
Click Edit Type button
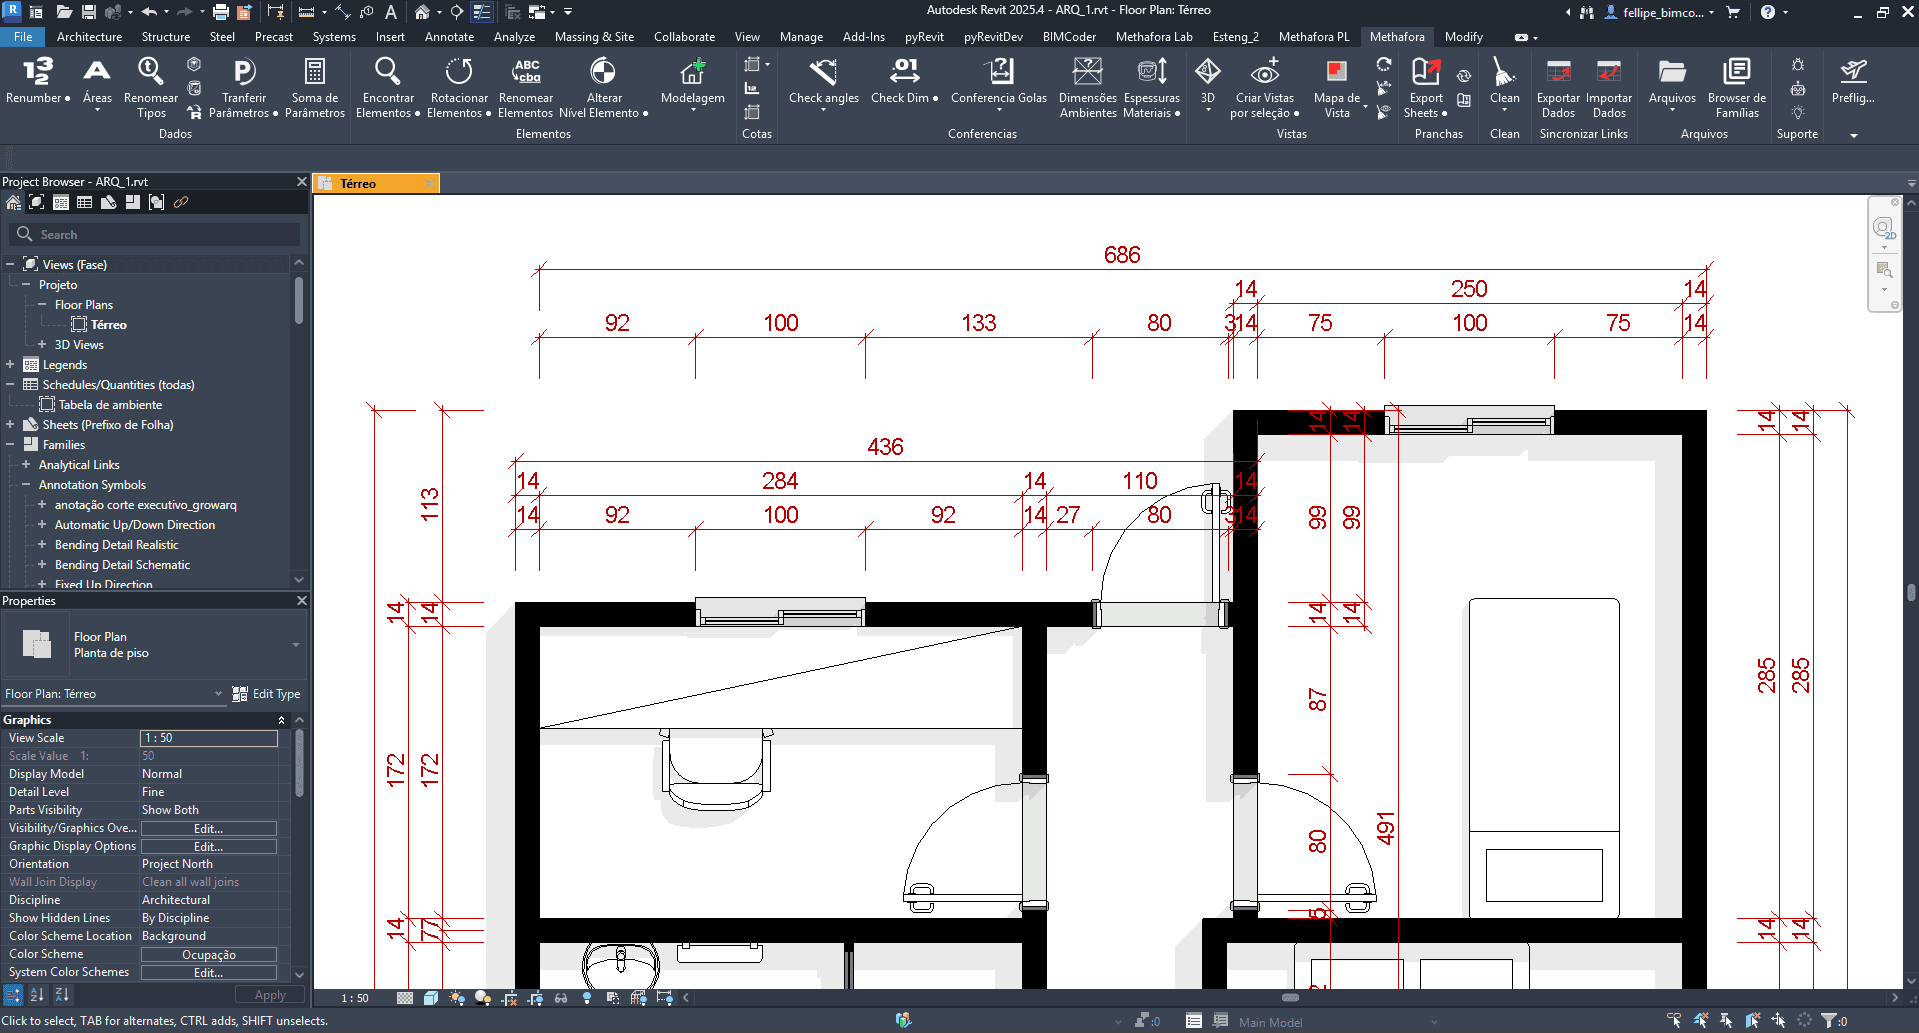click(266, 694)
